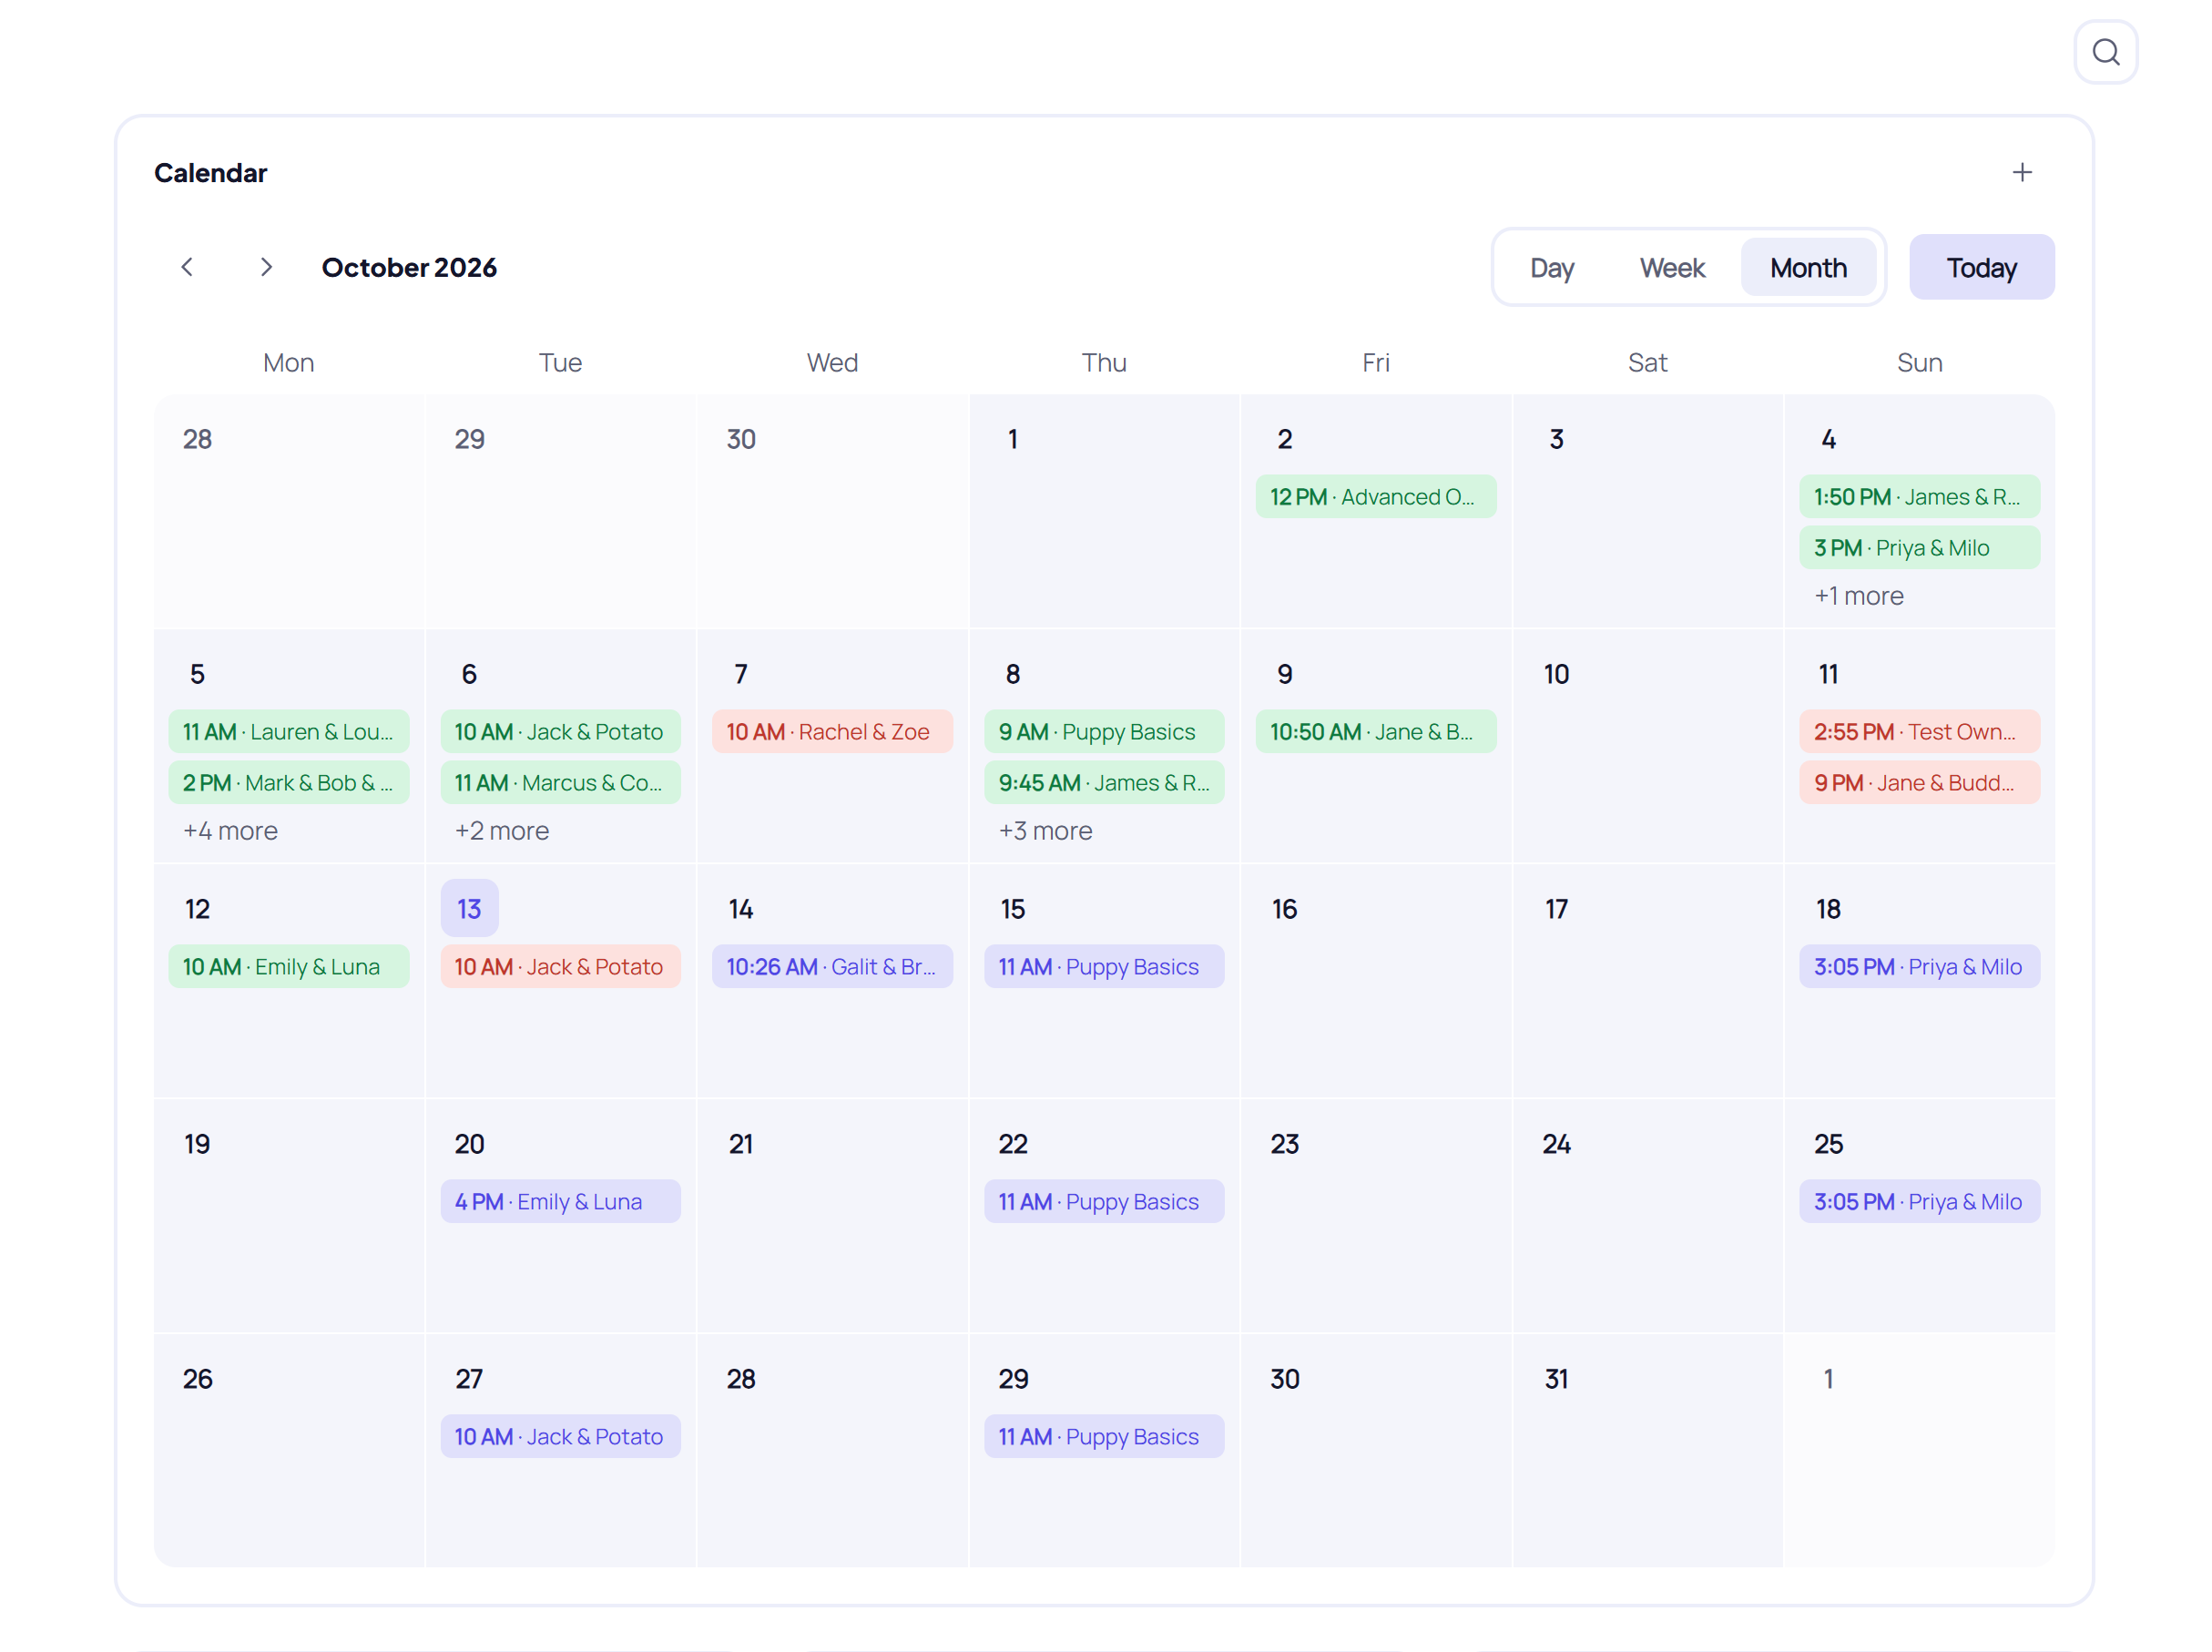
Task: Open 1:50 PM James event on October 4
Action: tap(1919, 497)
